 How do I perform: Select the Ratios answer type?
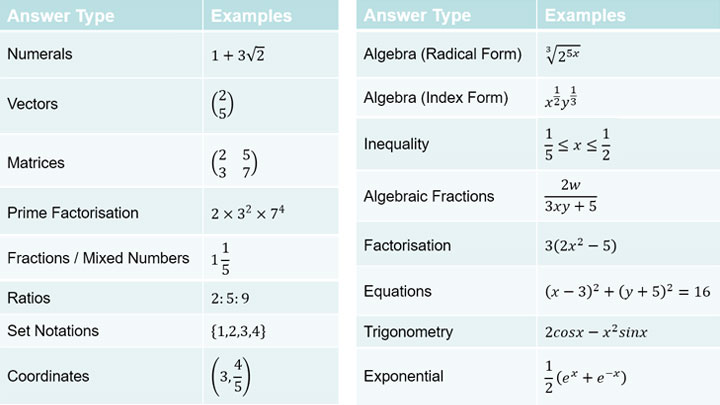point(29,298)
